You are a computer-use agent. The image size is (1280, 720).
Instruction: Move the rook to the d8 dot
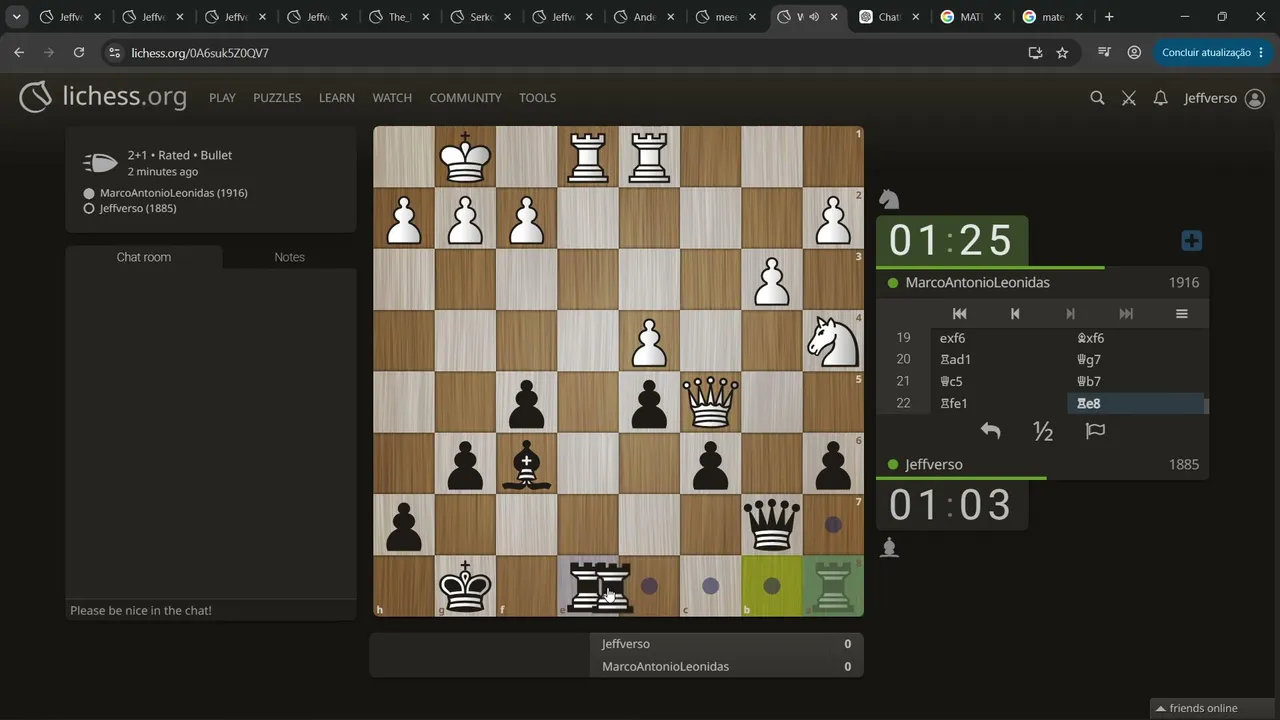pyautogui.click(x=649, y=586)
